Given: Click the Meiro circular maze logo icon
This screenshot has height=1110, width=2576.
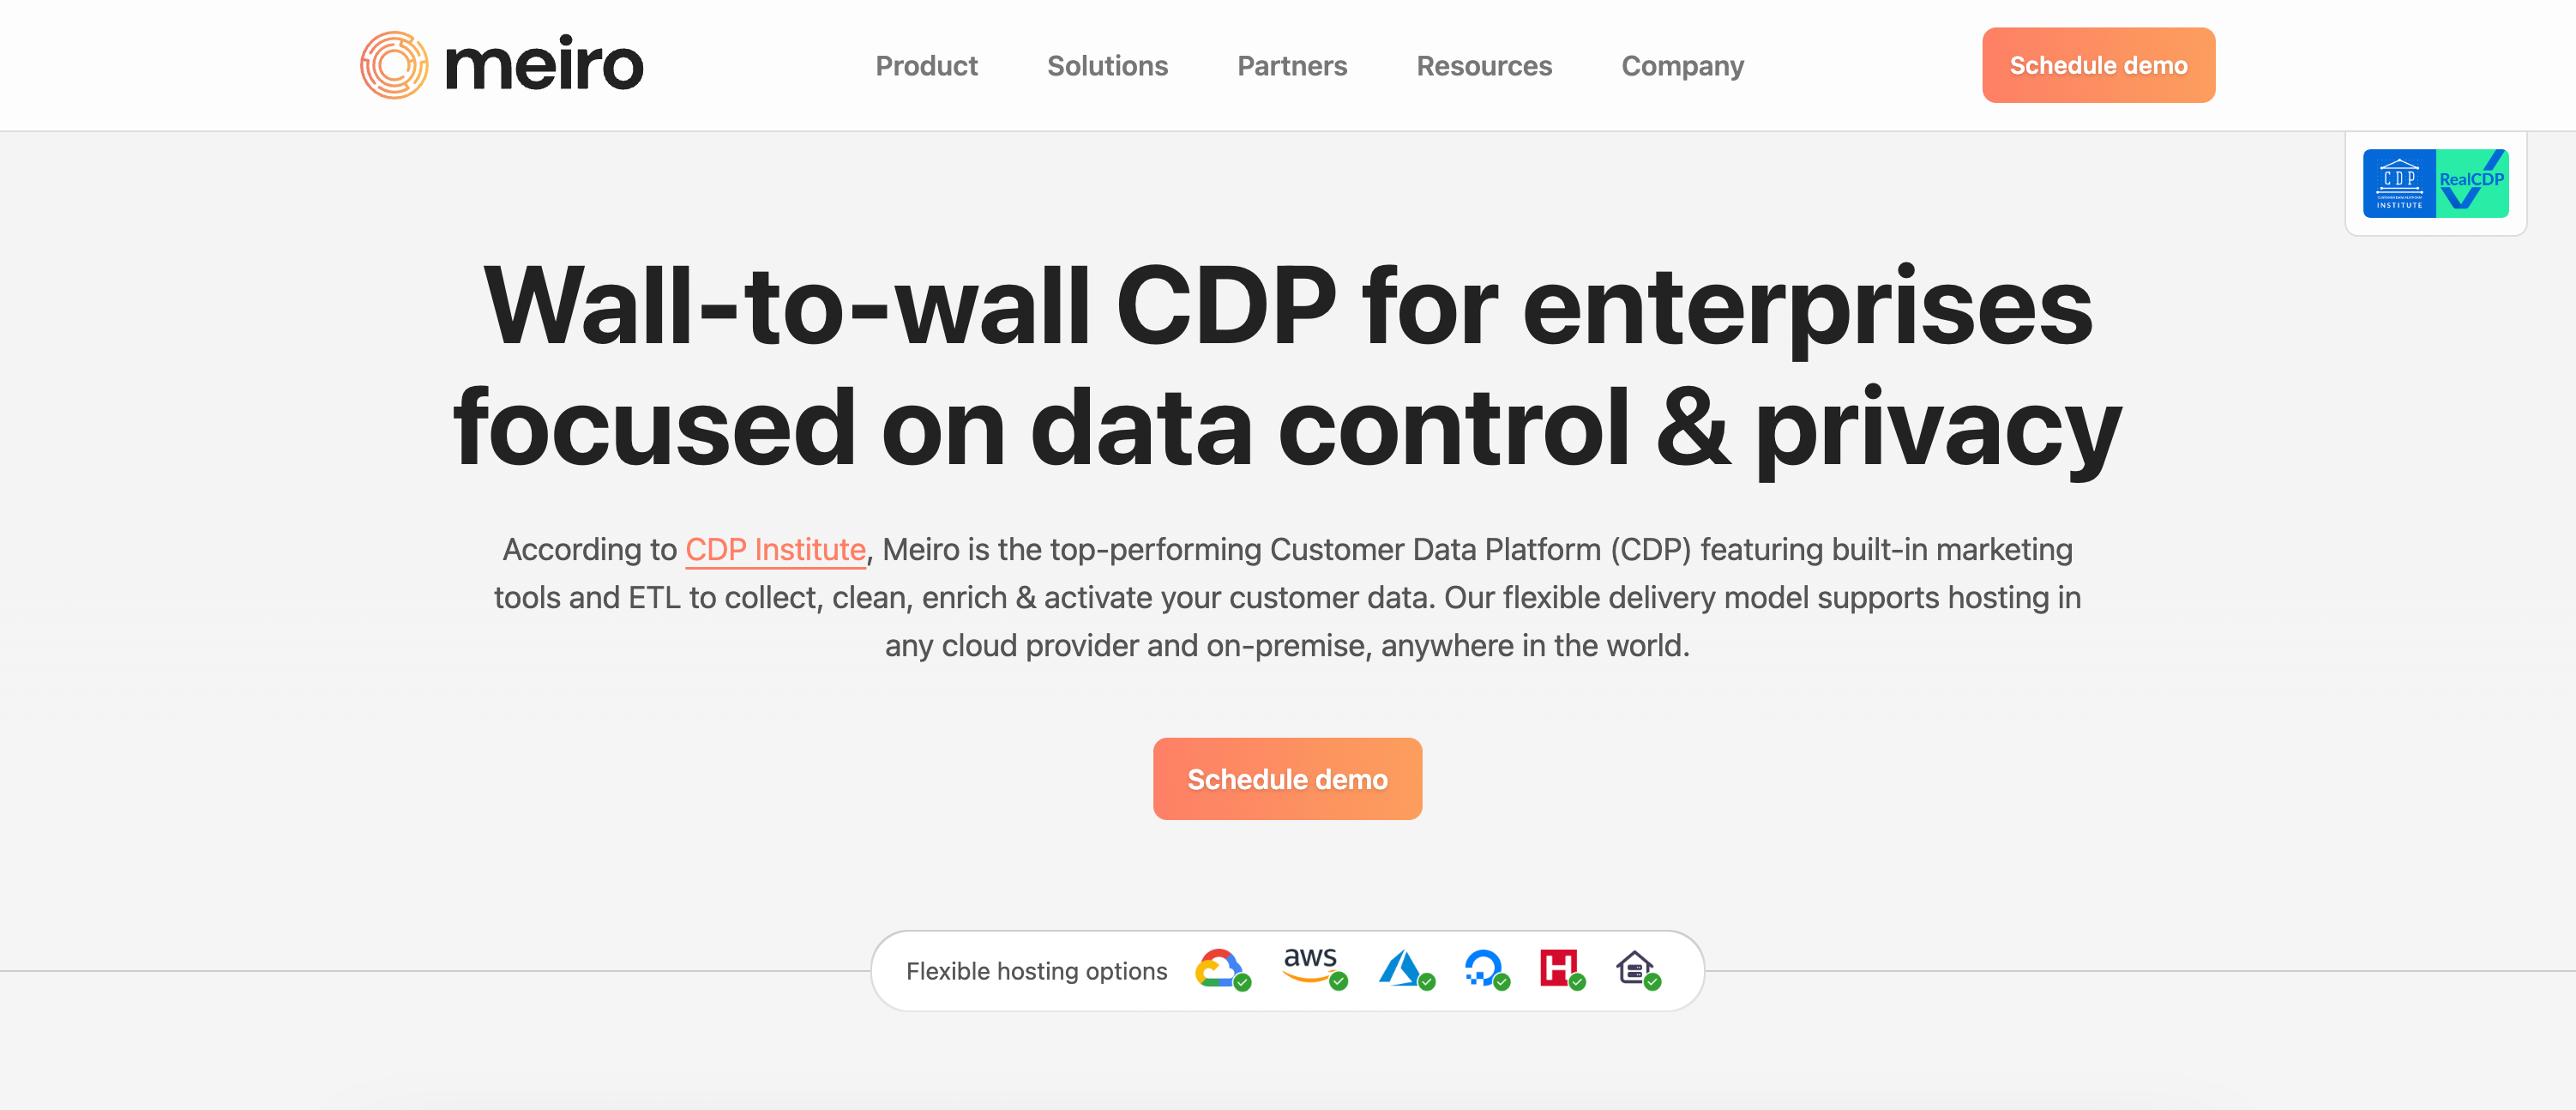Looking at the screenshot, I should [394, 66].
